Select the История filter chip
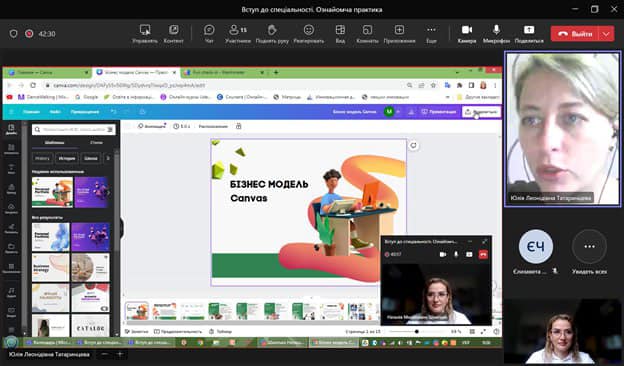 pos(67,158)
